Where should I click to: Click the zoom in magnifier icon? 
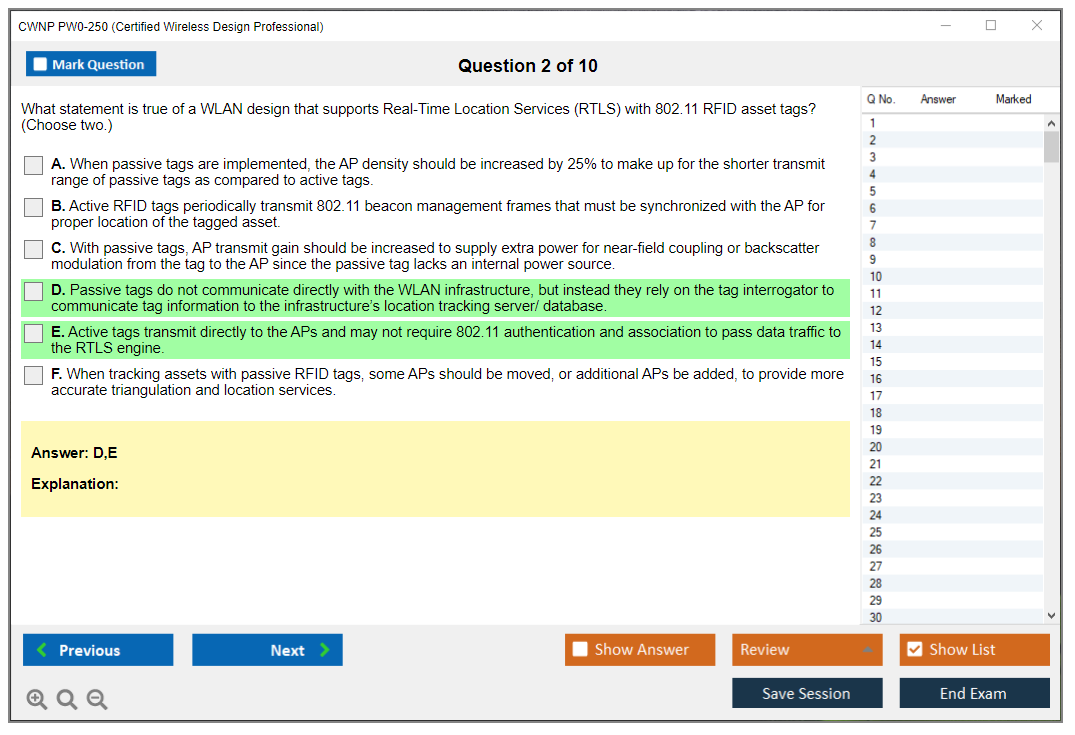[x=37, y=699]
